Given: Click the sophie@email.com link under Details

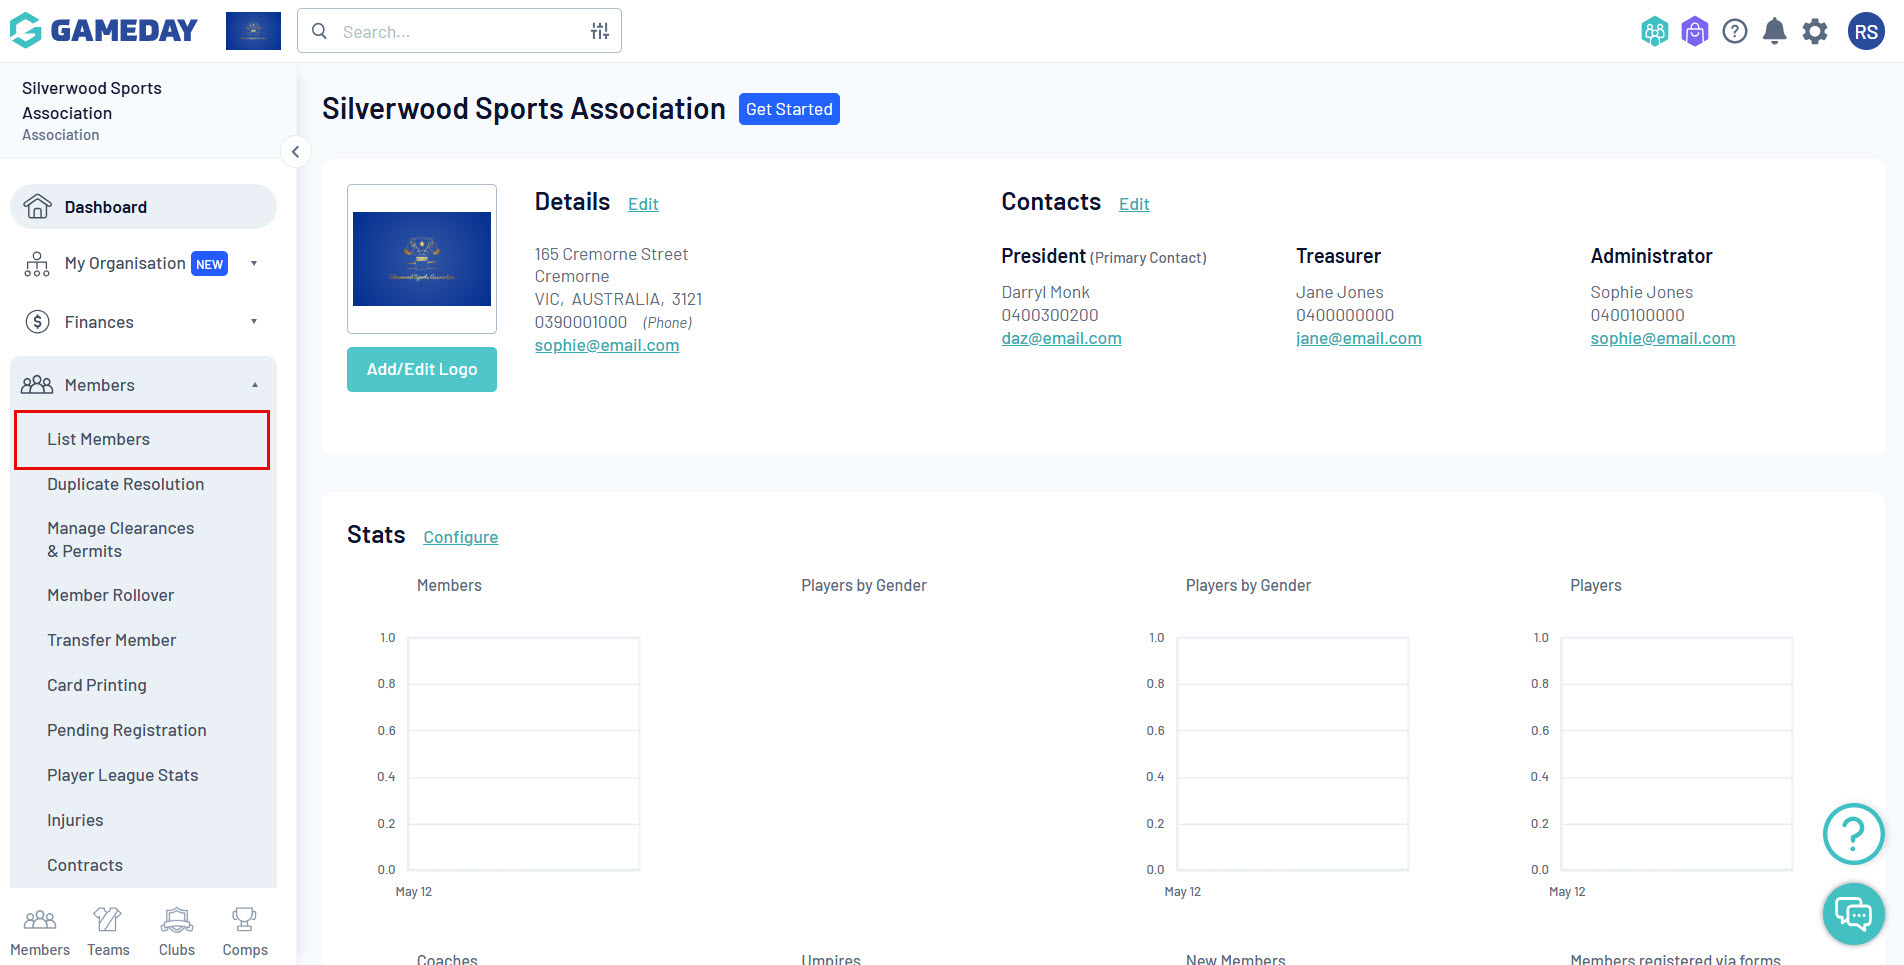Looking at the screenshot, I should (x=607, y=345).
